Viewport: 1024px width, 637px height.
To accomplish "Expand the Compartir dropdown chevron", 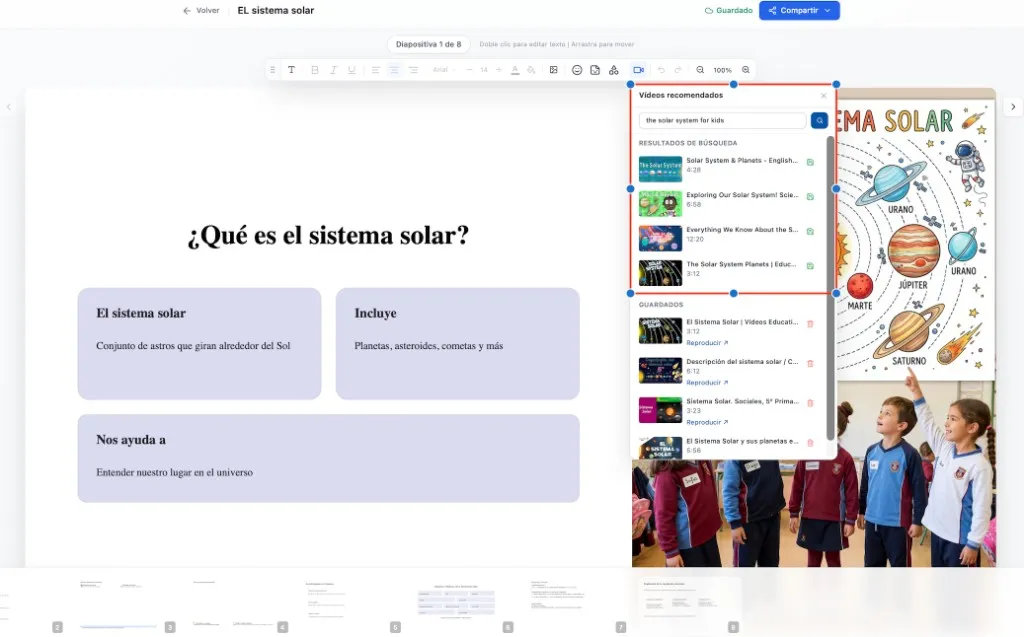I will (x=827, y=10).
